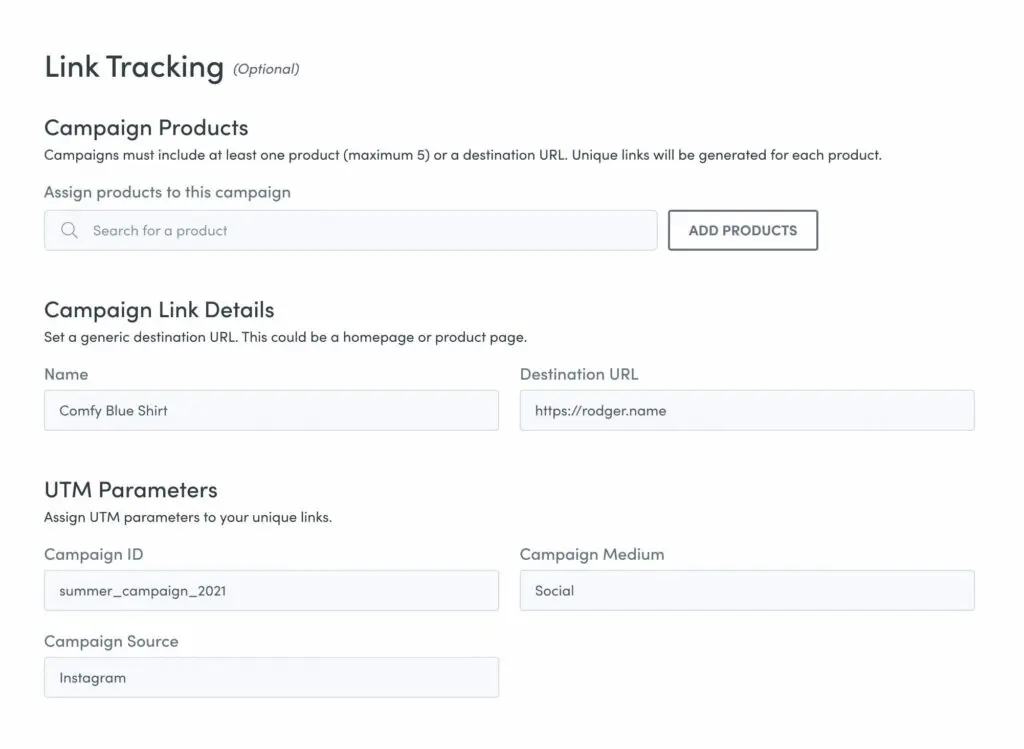This screenshot has height=749, width=1024.
Task: Select the Campaign Products section heading
Action: [146, 128]
